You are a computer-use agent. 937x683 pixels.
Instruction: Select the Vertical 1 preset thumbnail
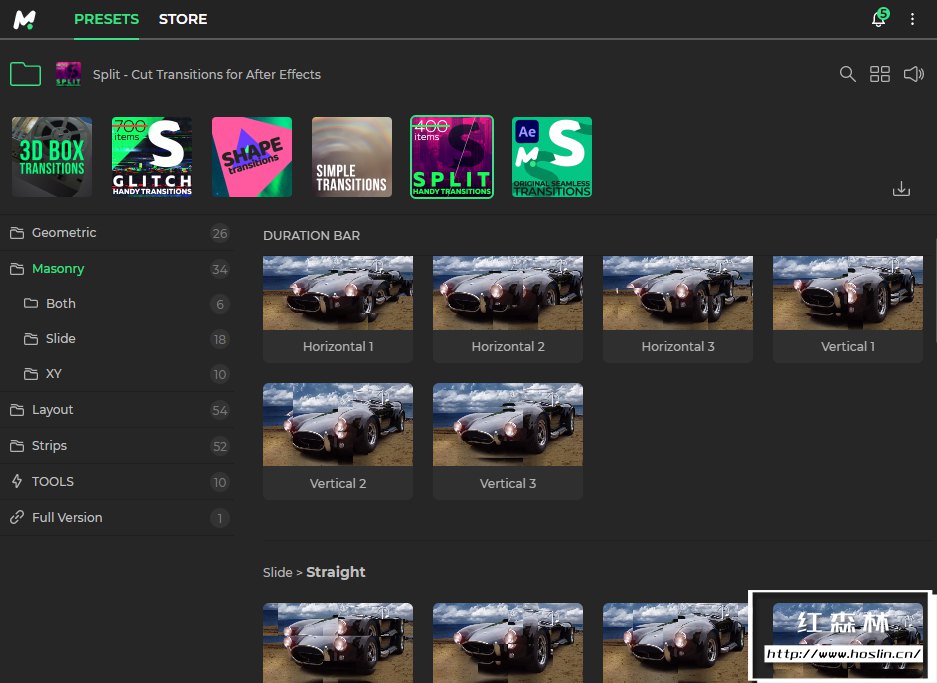(848, 293)
